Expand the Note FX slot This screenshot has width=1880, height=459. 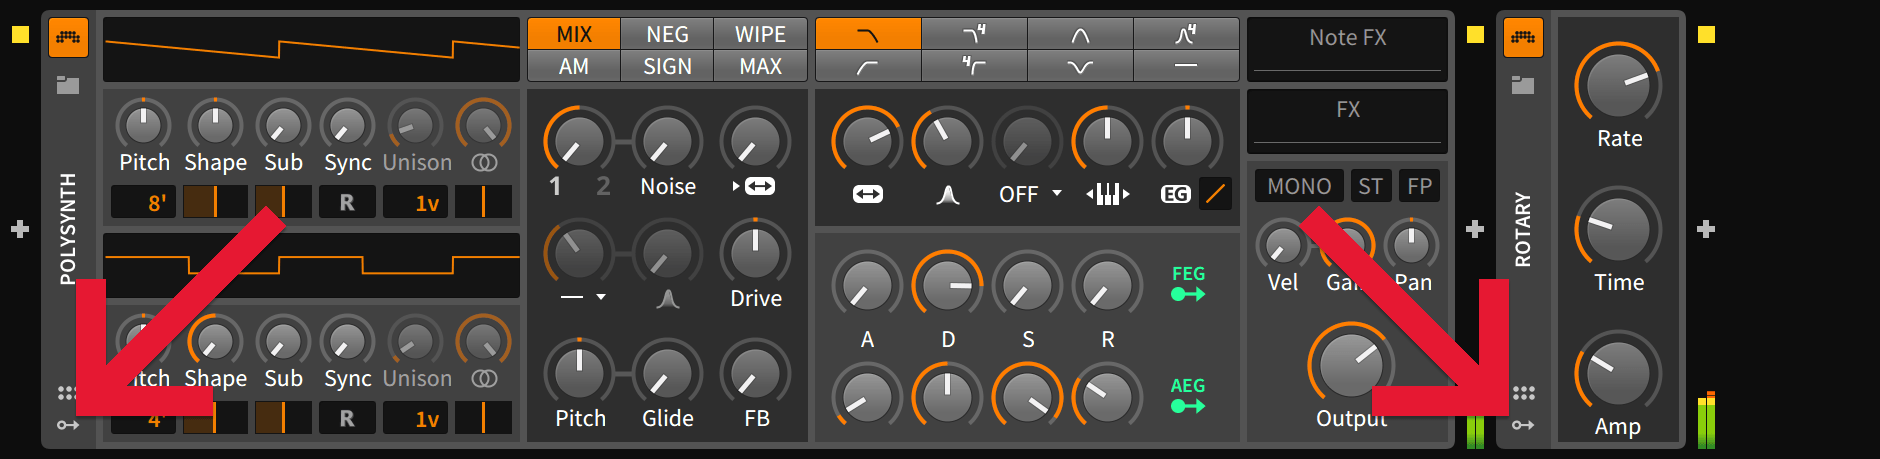1347,49
